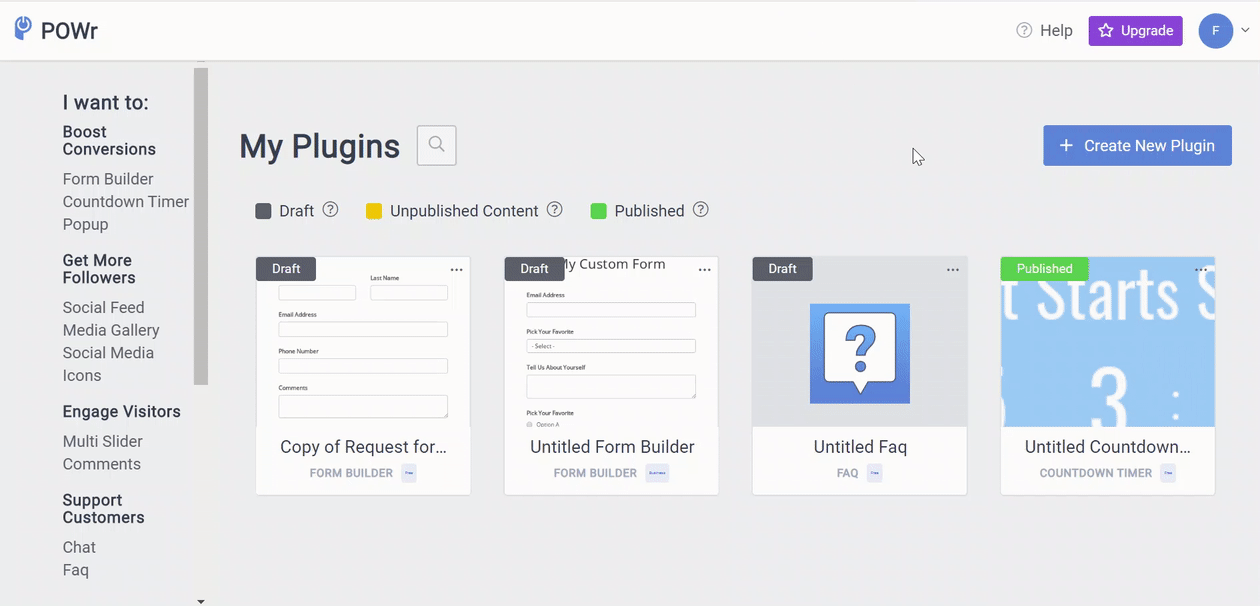The width and height of the screenshot is (1260, 606).
Task: Open options menu for Untitled Countdown
Action: click(x=1201, y=270)
